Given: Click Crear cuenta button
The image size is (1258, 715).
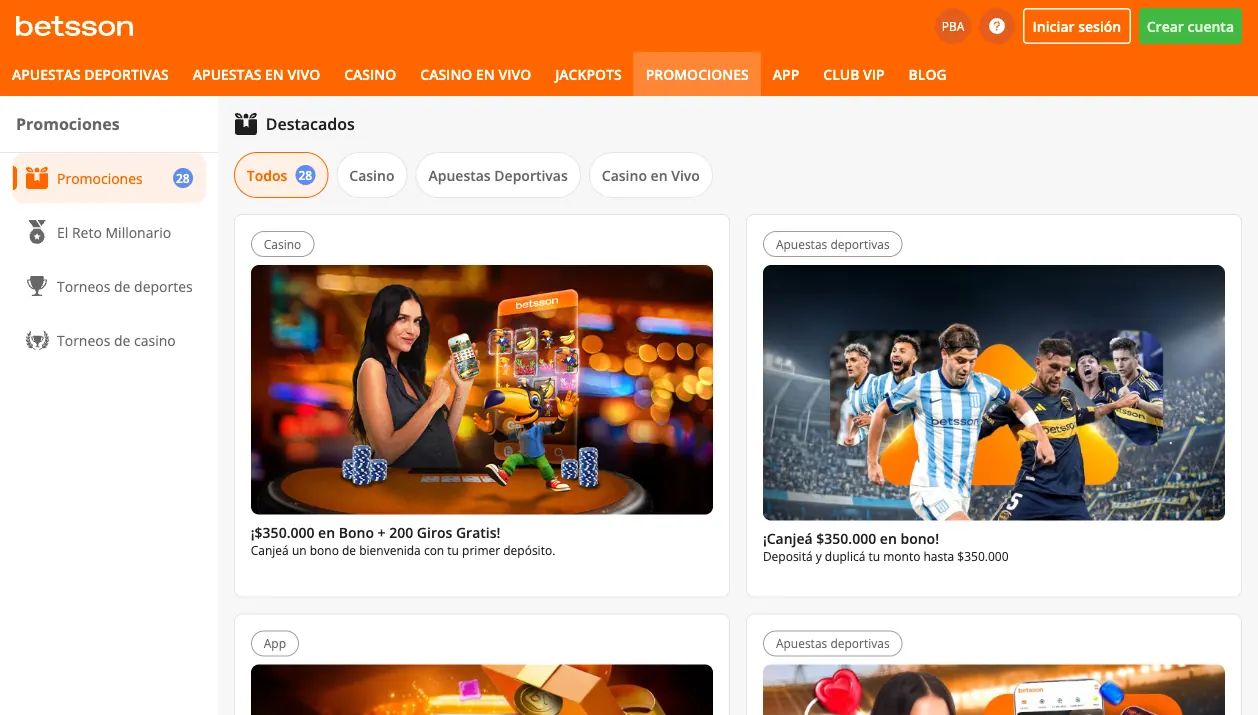Looking at the screenshot, I should (1190, 27).
